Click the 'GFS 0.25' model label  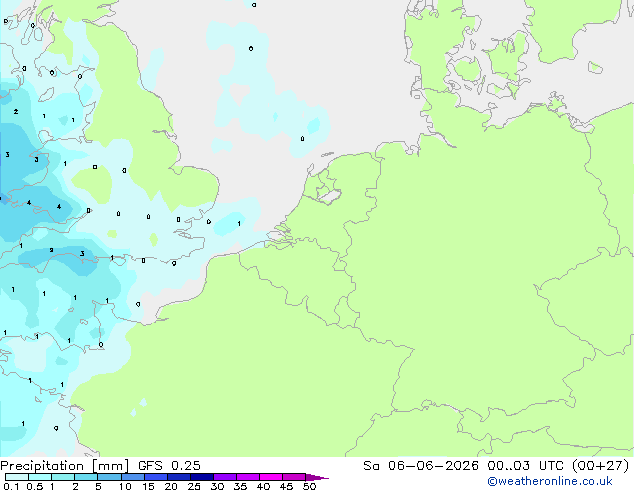(169, 466)
